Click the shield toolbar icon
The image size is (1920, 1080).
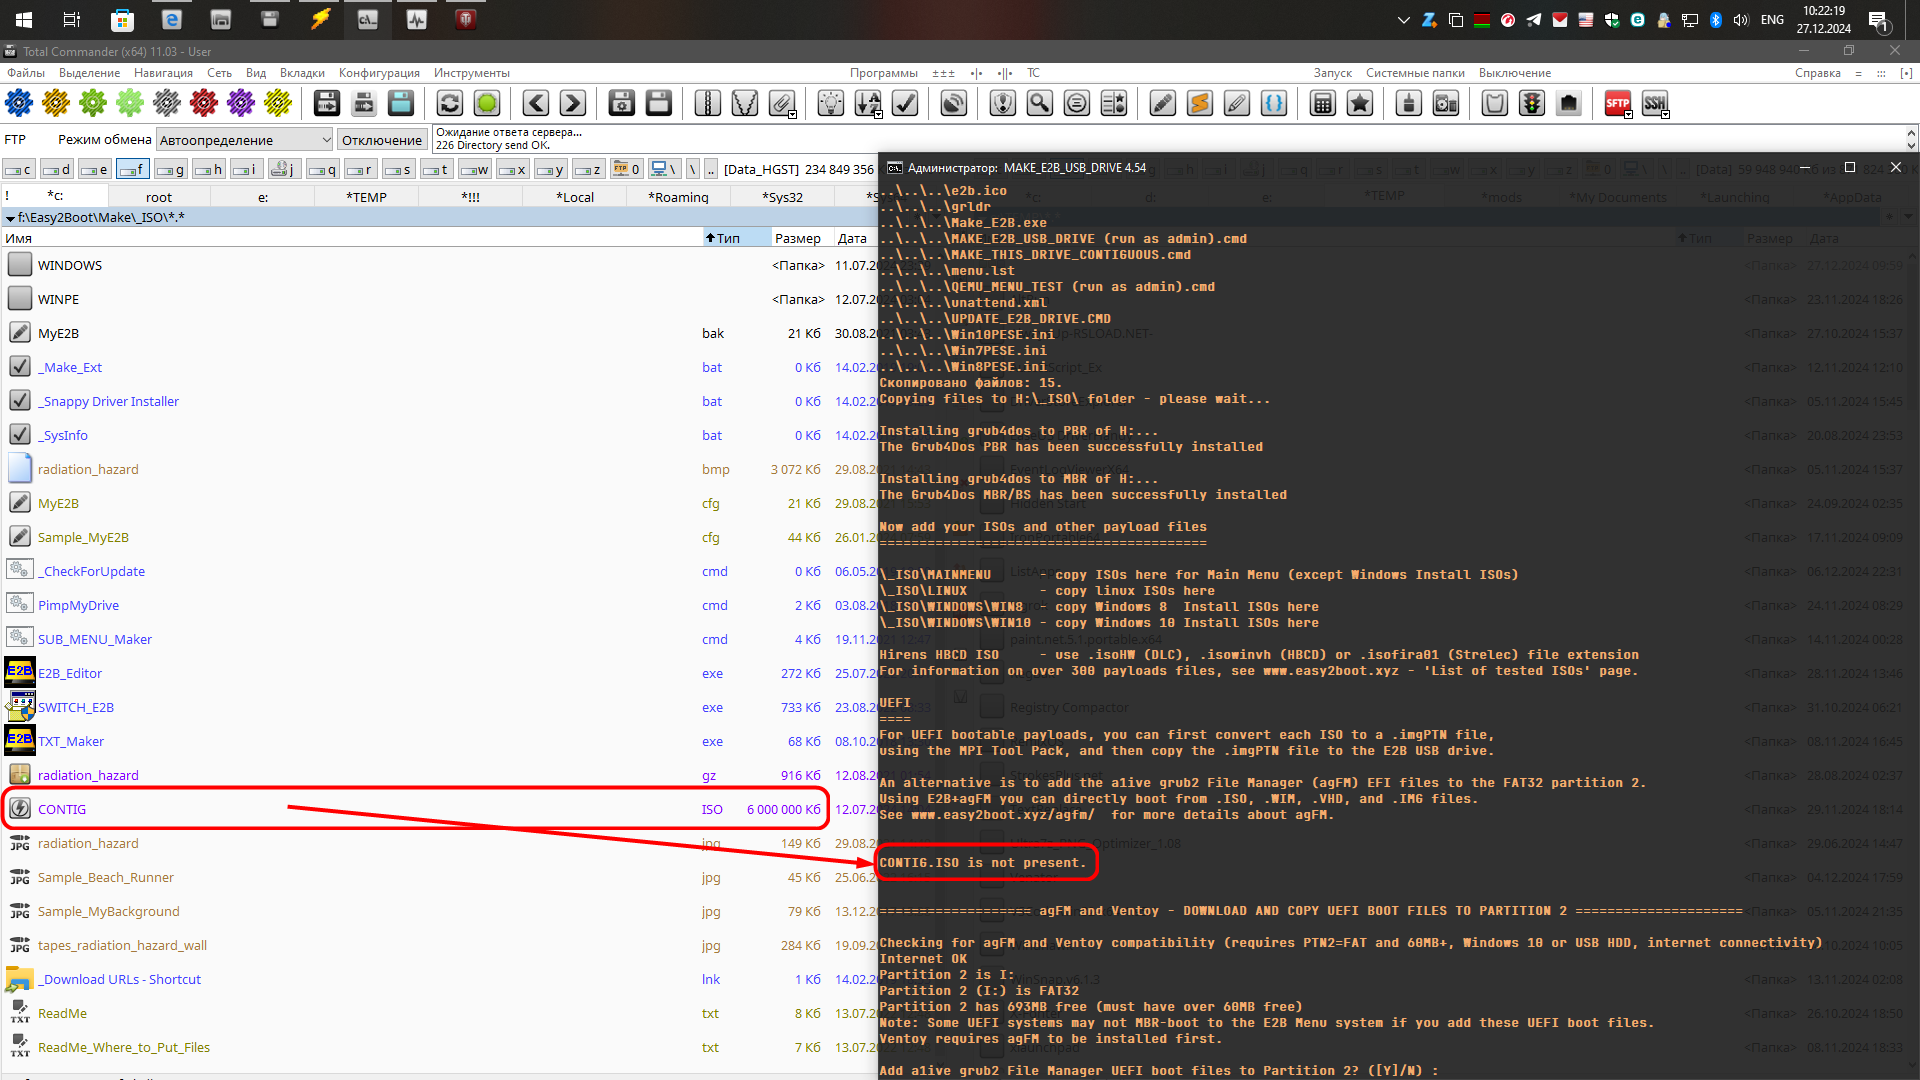point(1003,103)
